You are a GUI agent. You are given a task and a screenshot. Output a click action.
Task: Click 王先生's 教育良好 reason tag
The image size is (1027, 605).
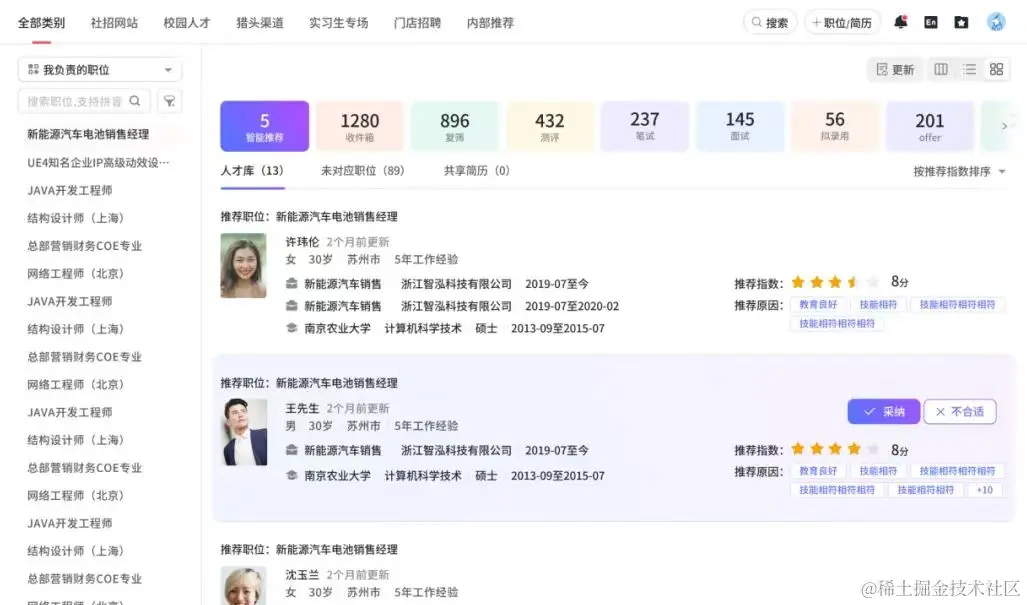(x=818, y=471)
